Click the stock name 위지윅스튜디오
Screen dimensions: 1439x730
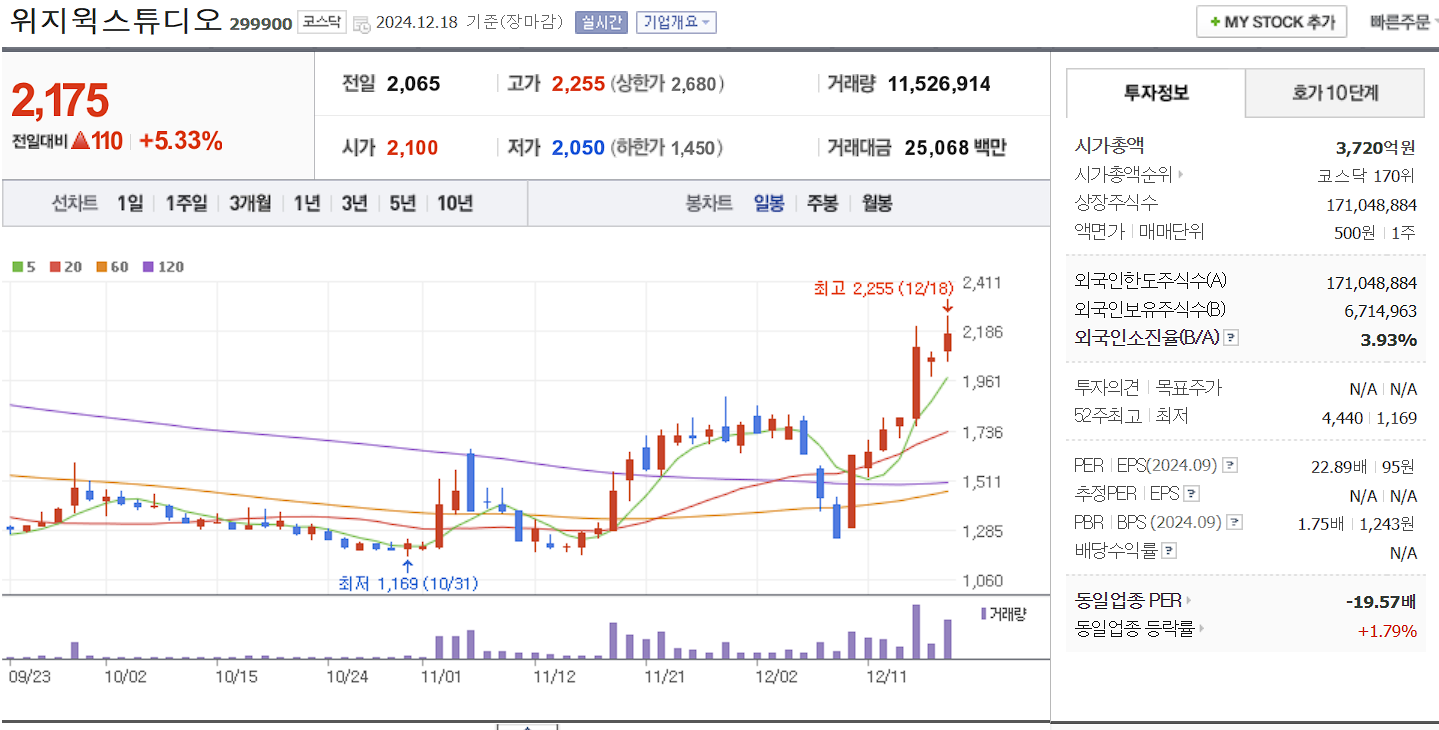(x=117, y=20)
